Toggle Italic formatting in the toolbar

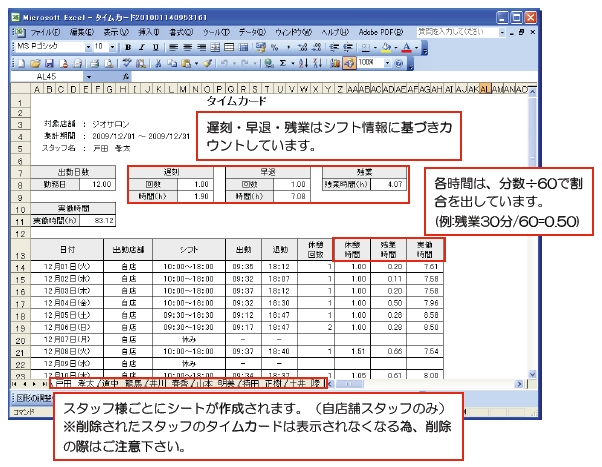(x=141, y=47)
